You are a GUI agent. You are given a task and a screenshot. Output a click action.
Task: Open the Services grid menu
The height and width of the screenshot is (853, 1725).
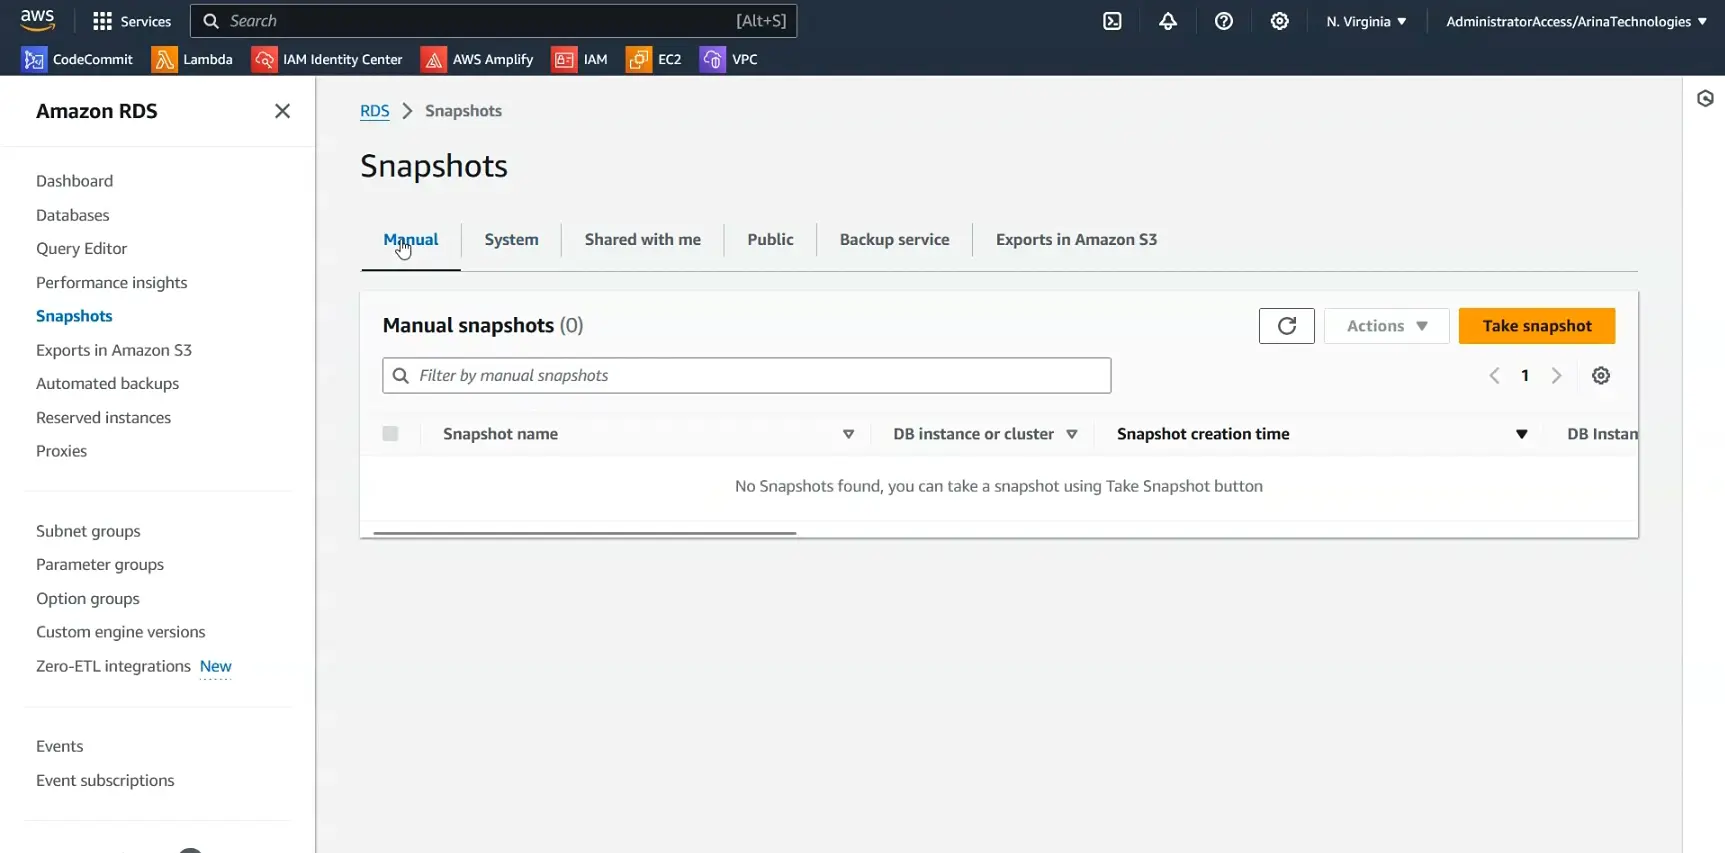(132, 21)
